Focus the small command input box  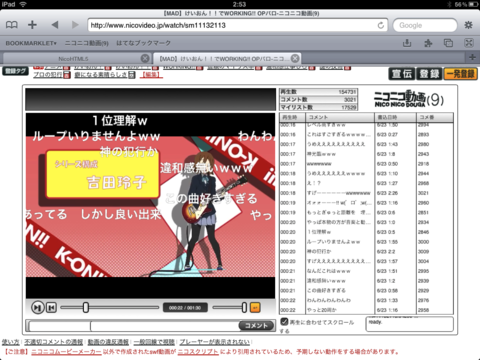tap(59, 326)
